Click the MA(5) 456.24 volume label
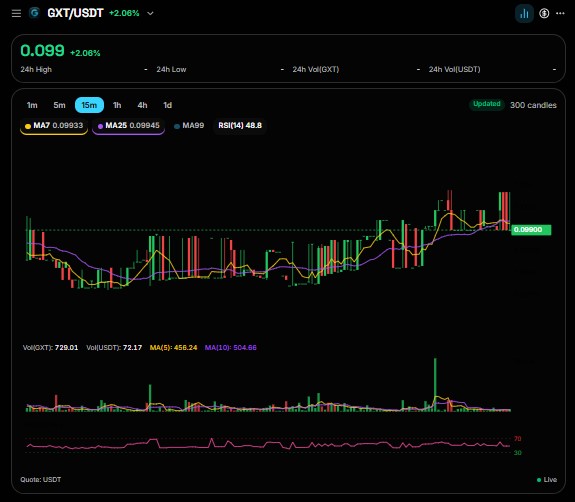The width and height of the screenshot is (575, 502). [x=173, y=348]
